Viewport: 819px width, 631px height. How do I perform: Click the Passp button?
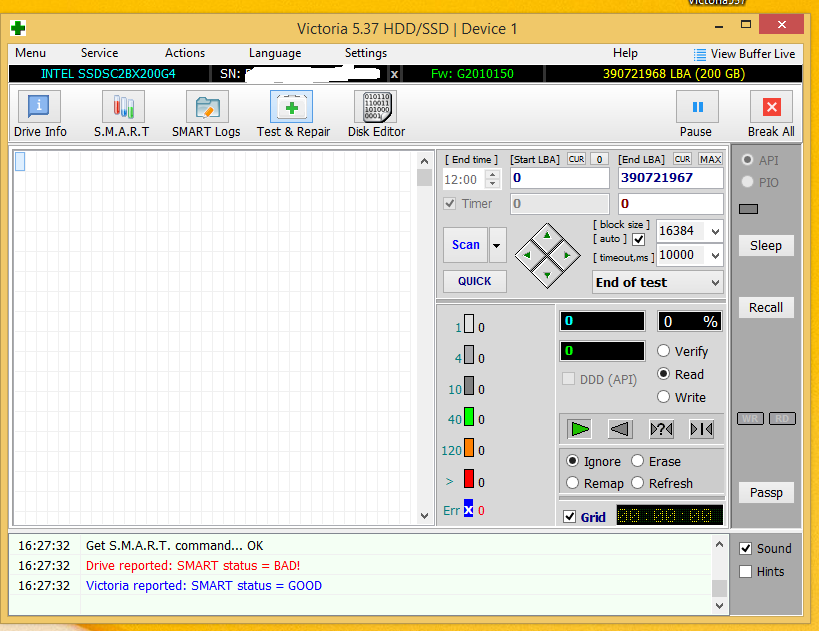766,492
